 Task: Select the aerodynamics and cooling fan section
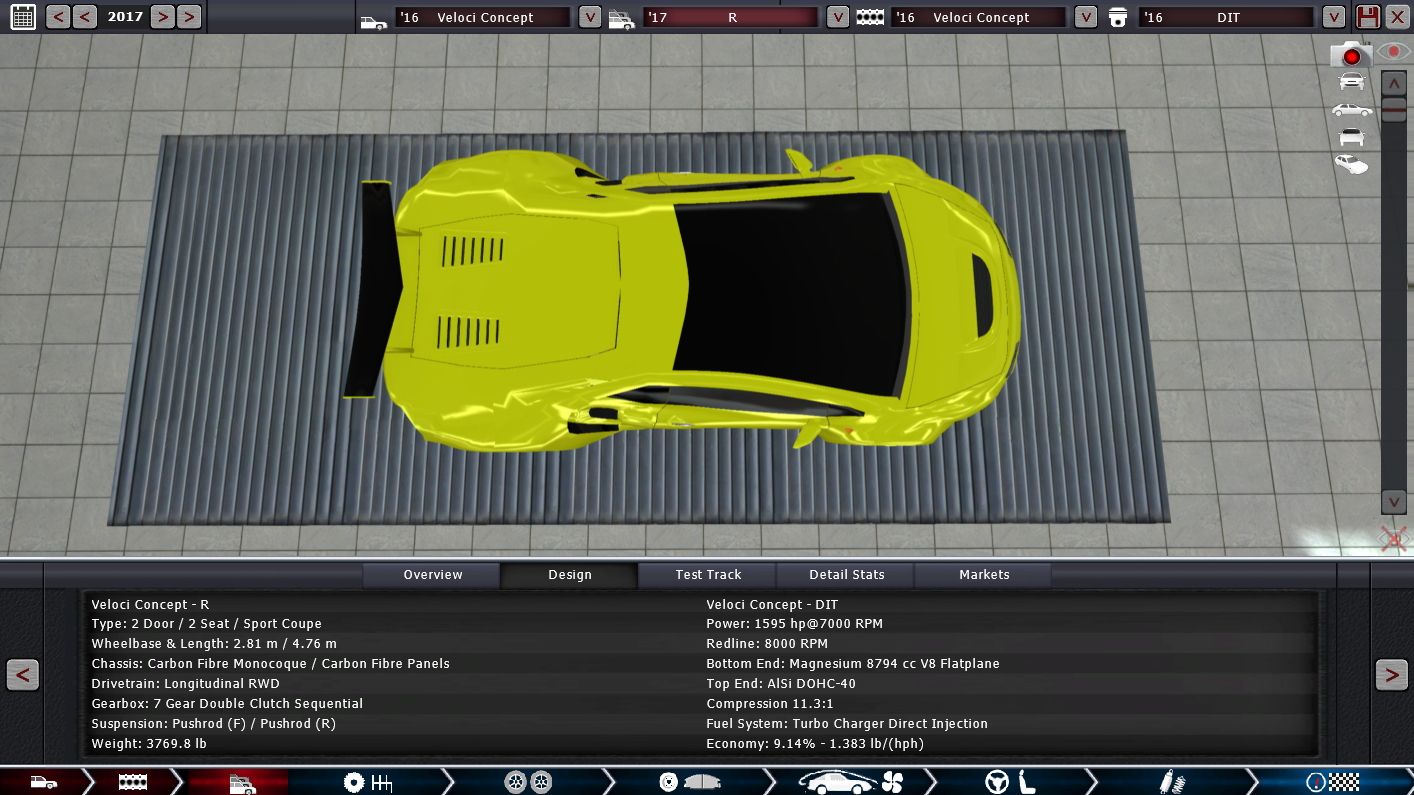click(x=851, y=782)
